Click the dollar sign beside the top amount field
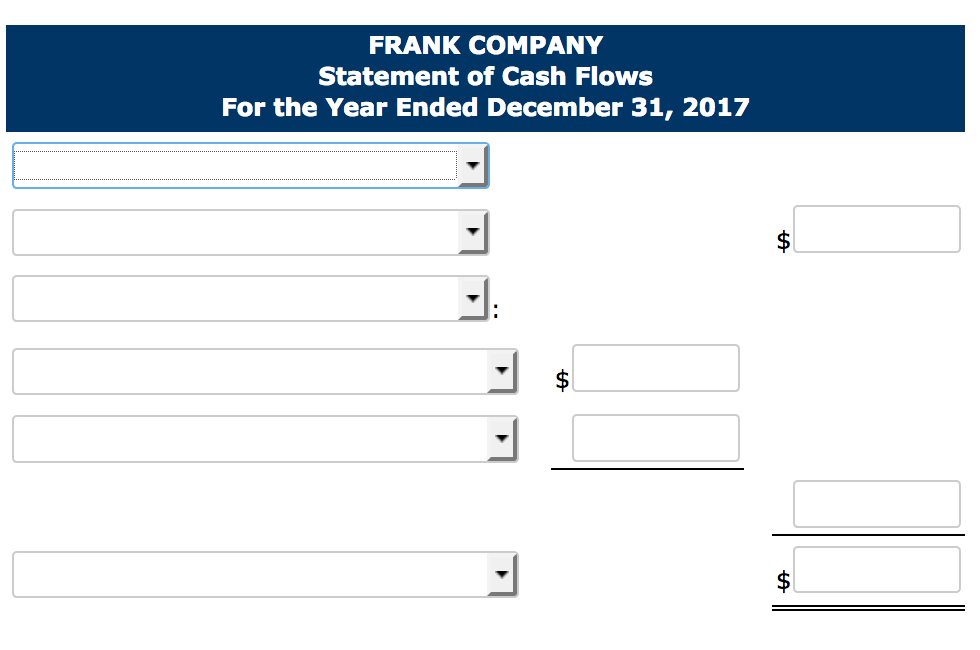Screen dimensions: 980x650 click(x=782, y=241)
